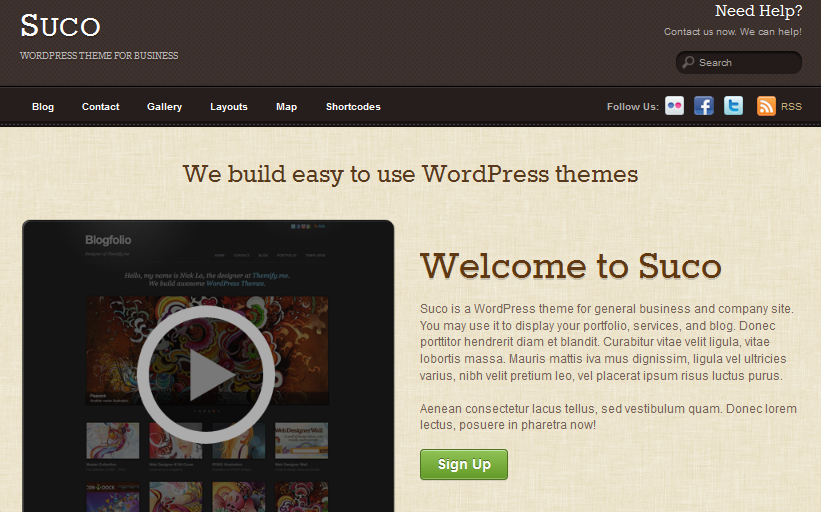Click WebDesignerWall thumbnail in video preview
The image size is (821, 512).
pyautogui.click(x=302, y=440)
